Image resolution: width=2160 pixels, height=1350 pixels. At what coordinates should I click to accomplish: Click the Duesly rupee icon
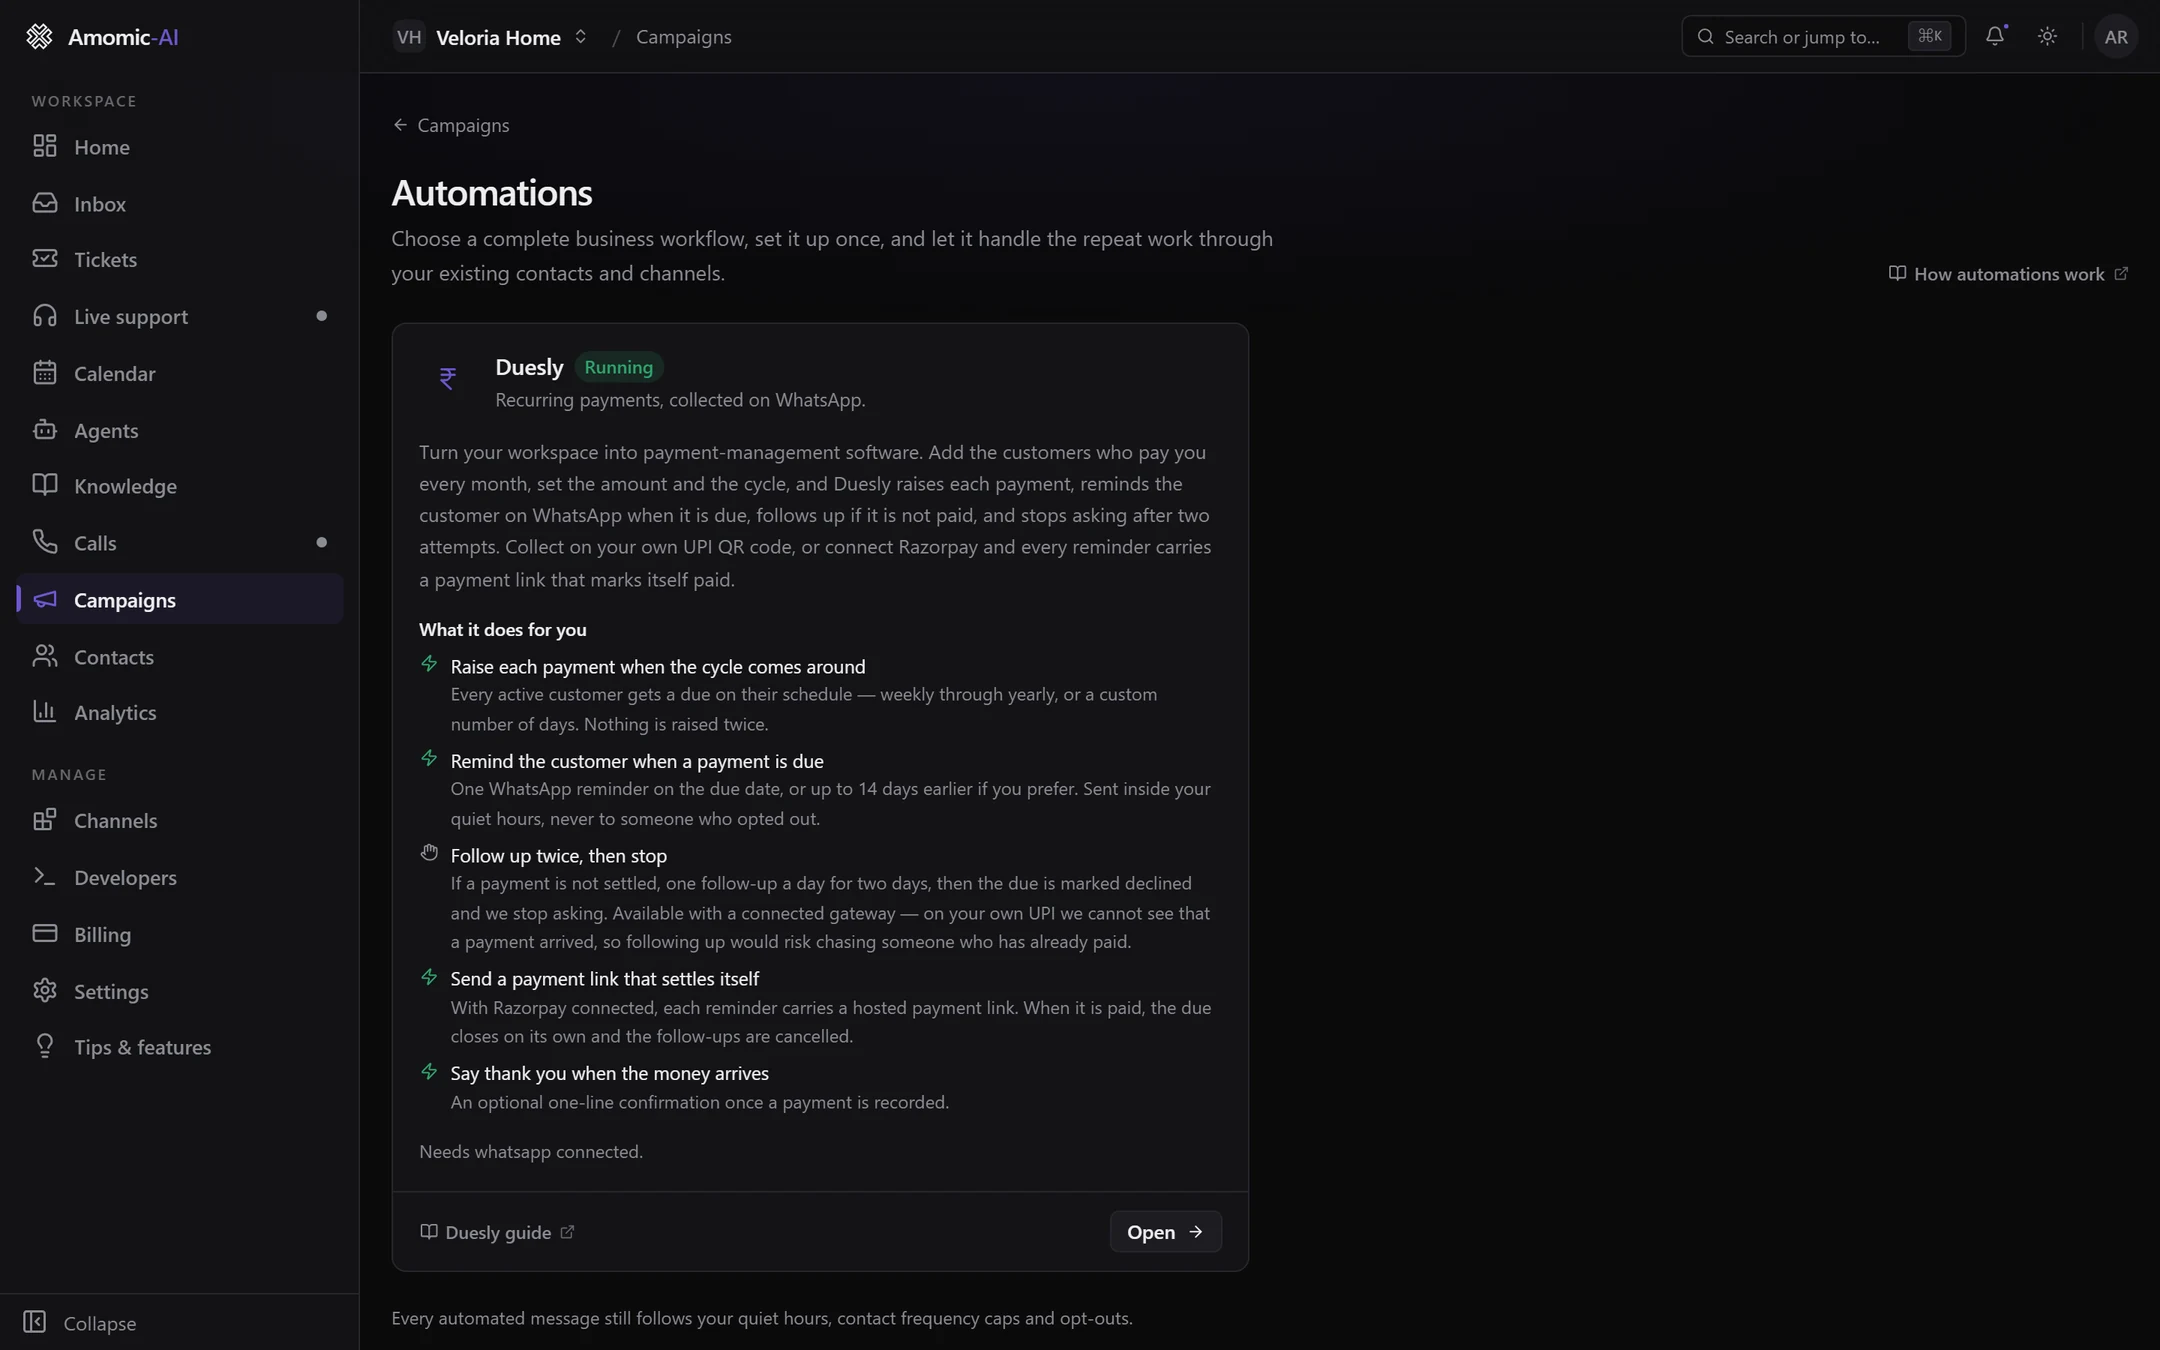click(x=448, y=378)
